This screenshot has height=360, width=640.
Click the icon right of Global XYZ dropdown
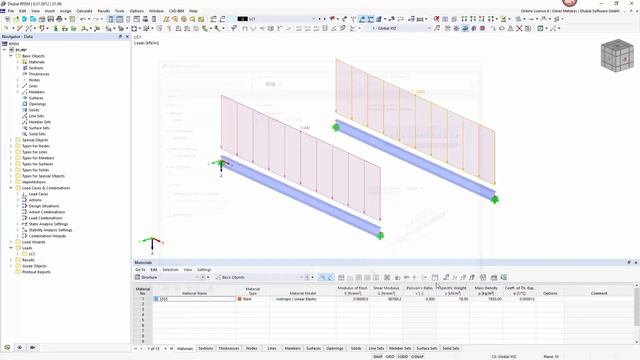tap(437, 29)
